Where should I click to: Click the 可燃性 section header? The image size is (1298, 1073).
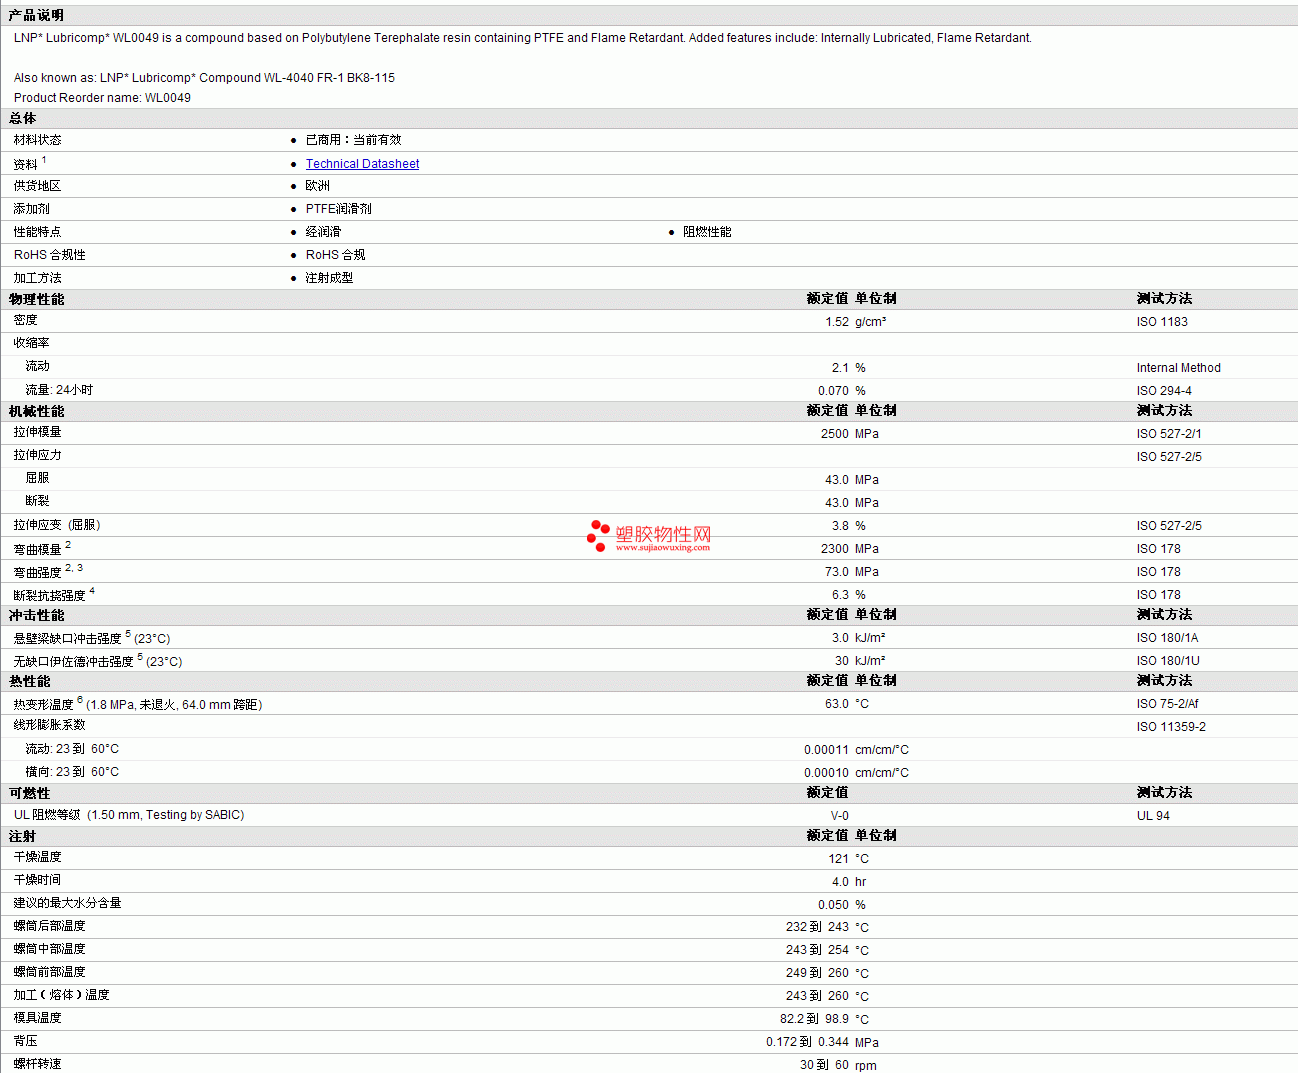30,793
